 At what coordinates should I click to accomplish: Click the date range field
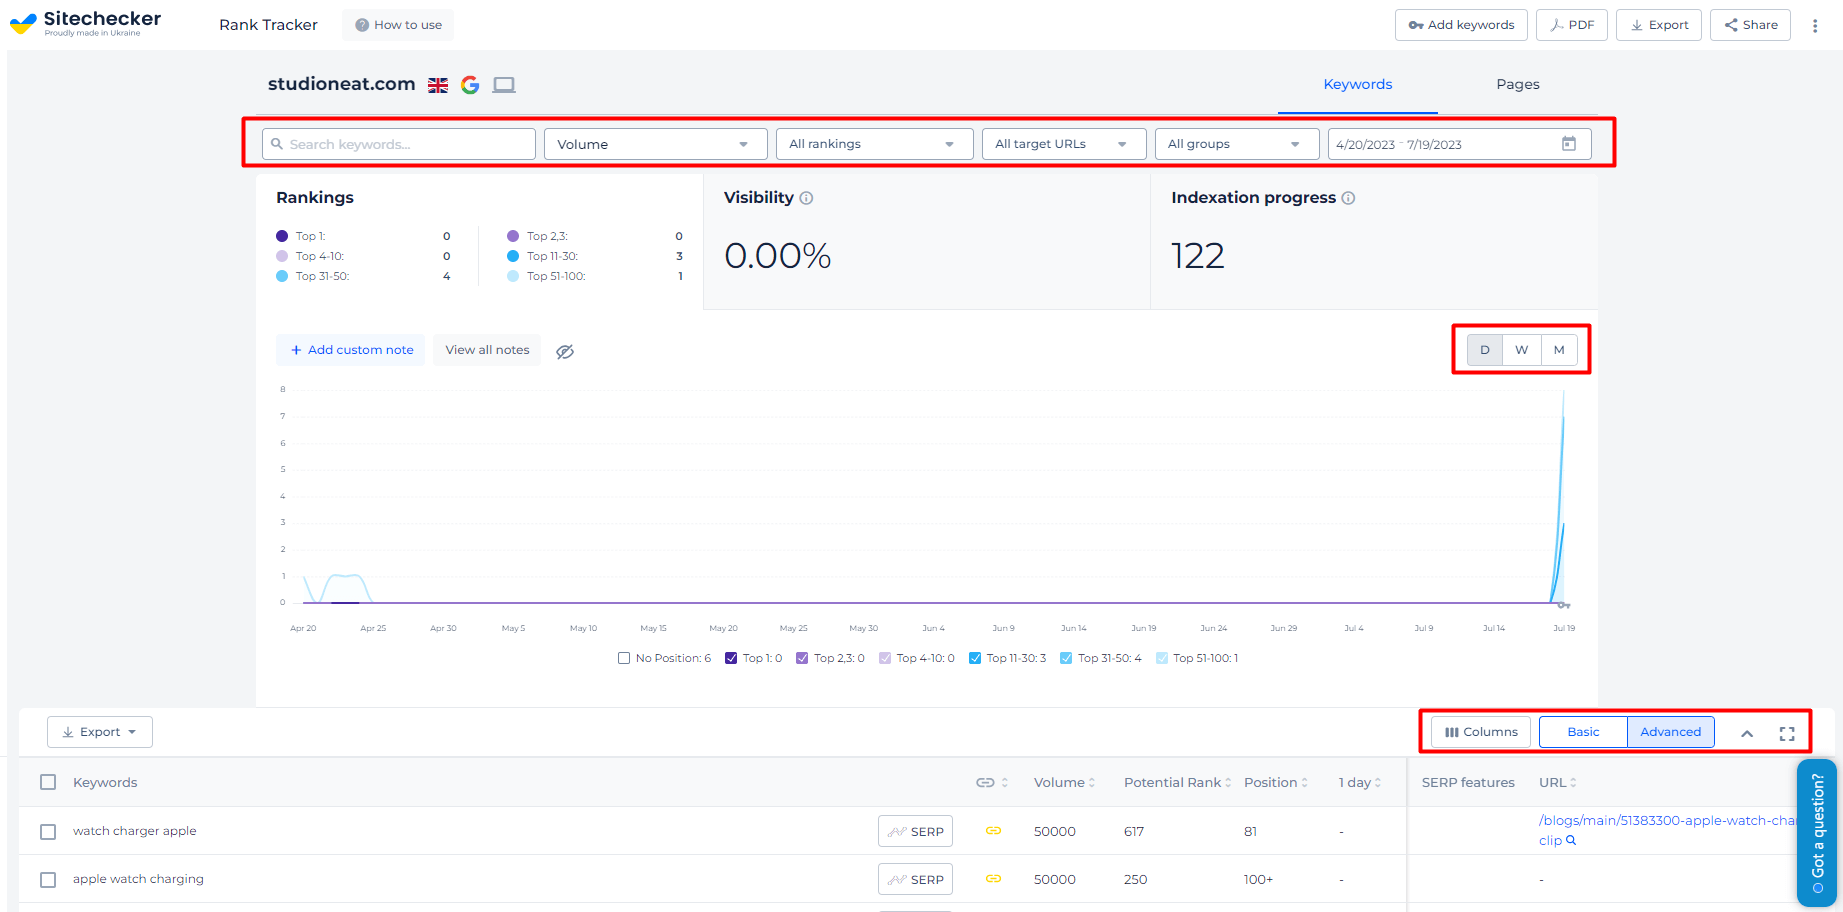click(1459, 144)
